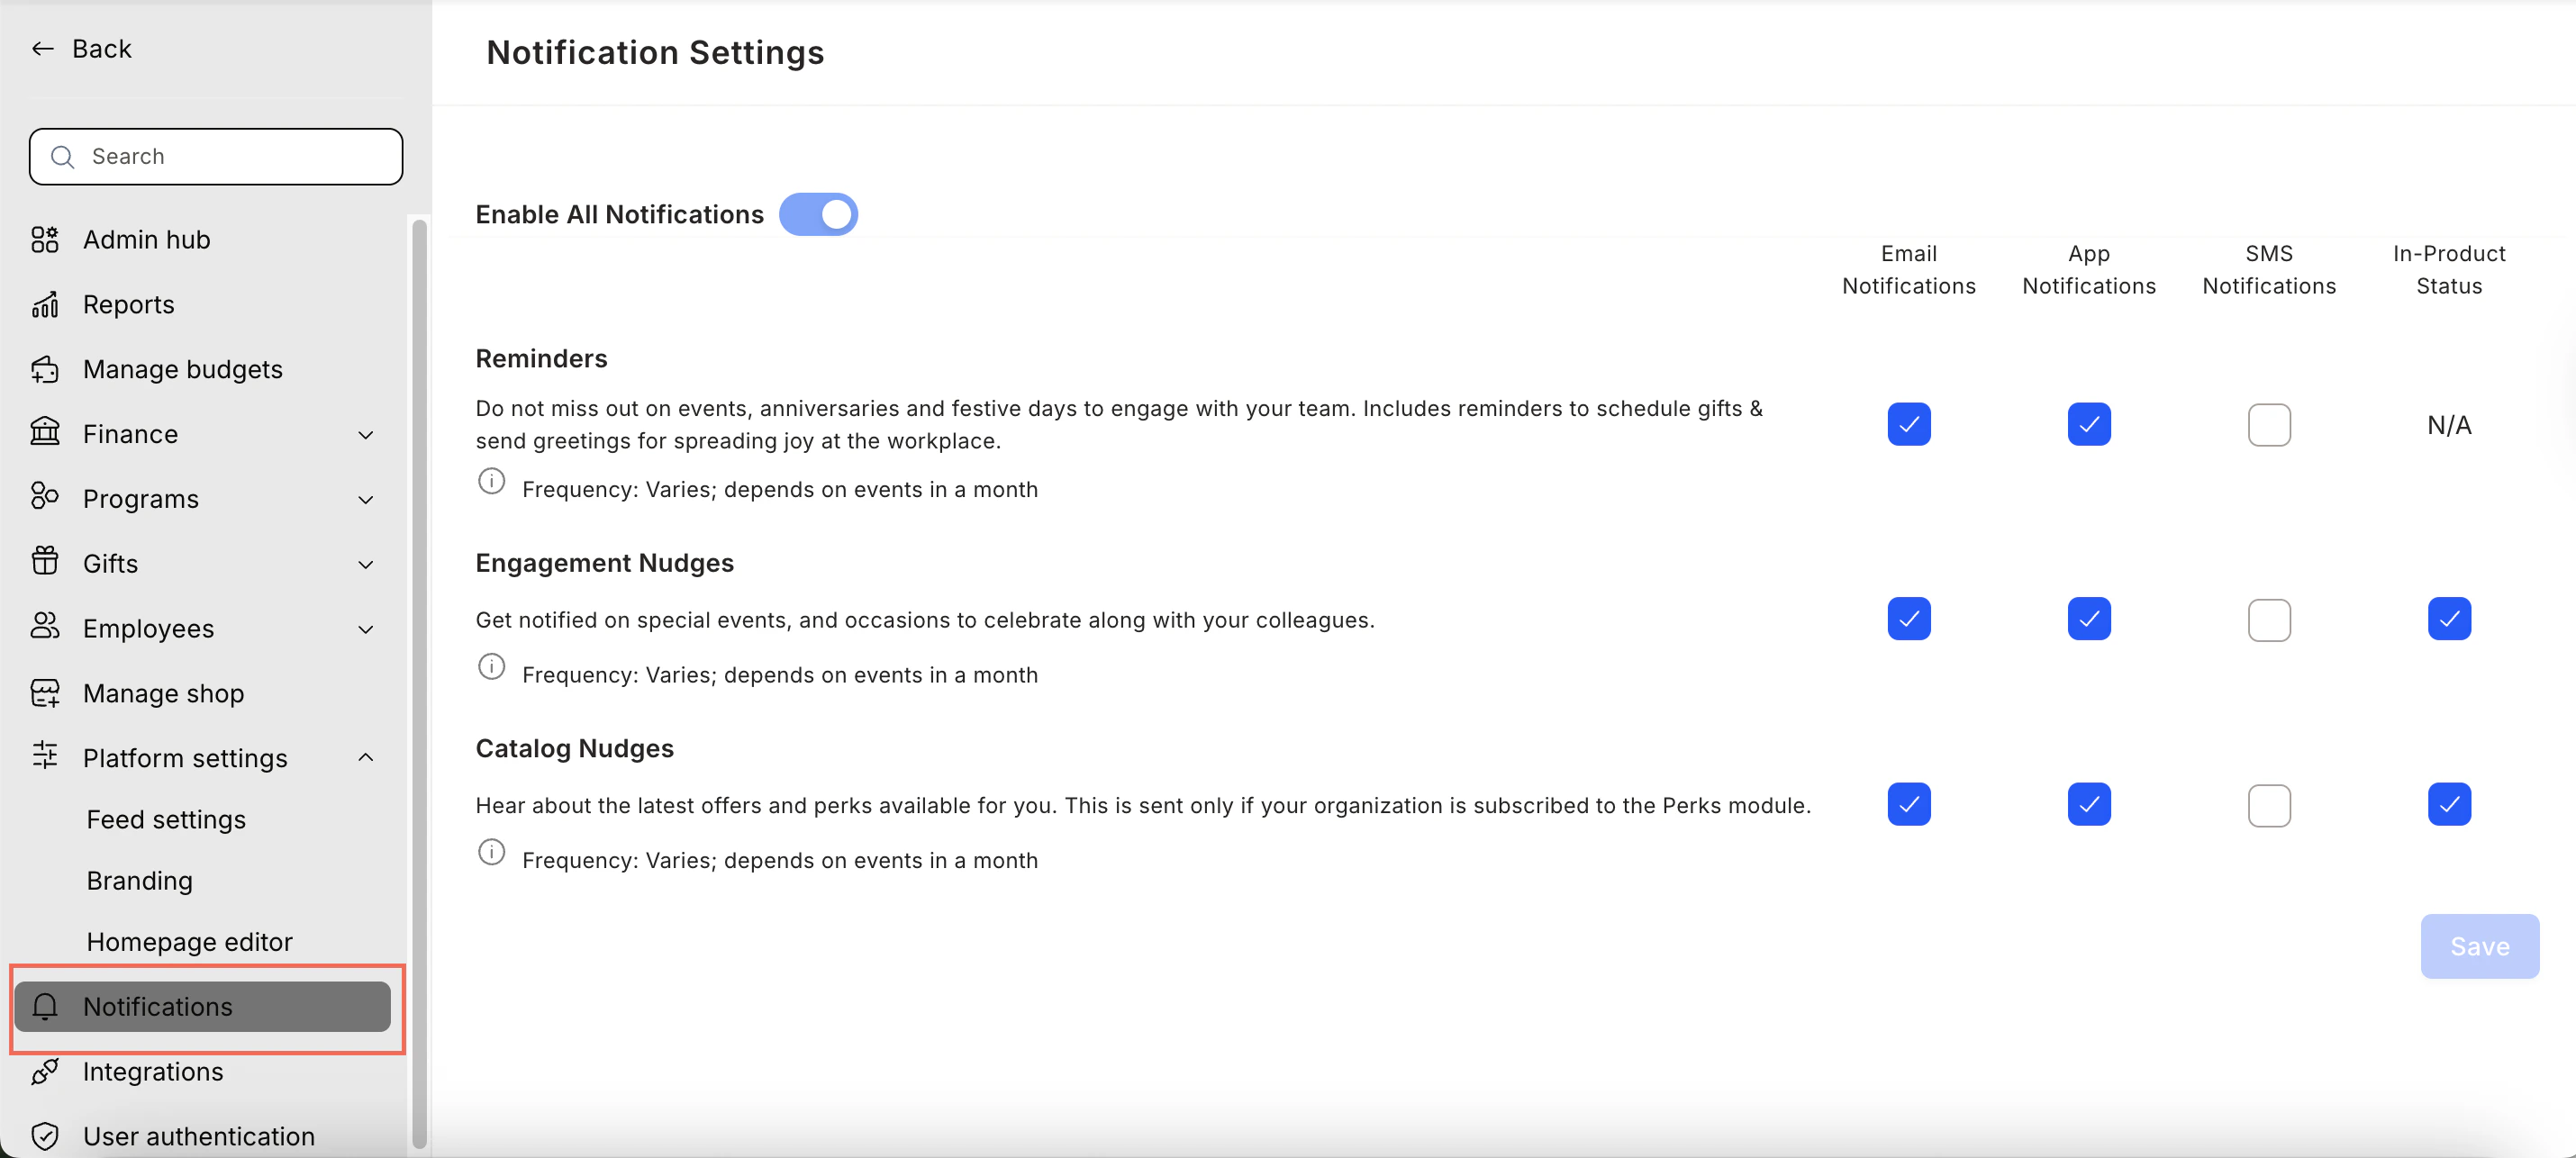This screenshot has height=1158, width=2576.
Task: Uncheck Email Notifications for Engagement Nudges
Action: pos(1908,619)
